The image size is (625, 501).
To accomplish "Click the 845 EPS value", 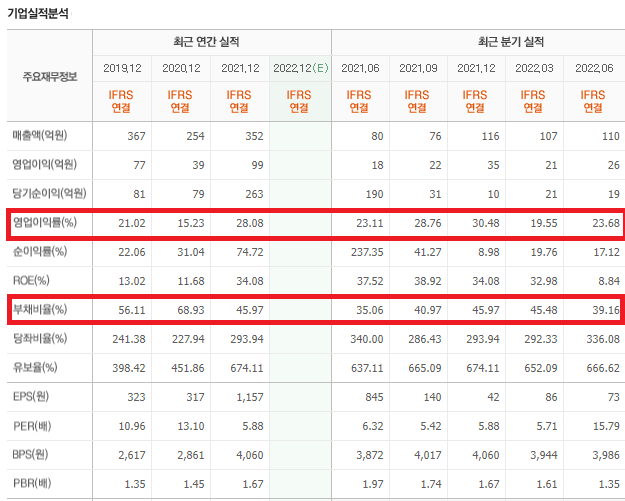I will (x=374, y=397).
